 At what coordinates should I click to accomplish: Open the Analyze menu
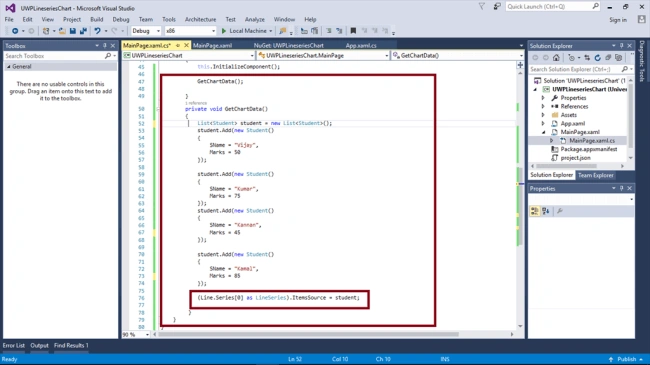point(255,19)
